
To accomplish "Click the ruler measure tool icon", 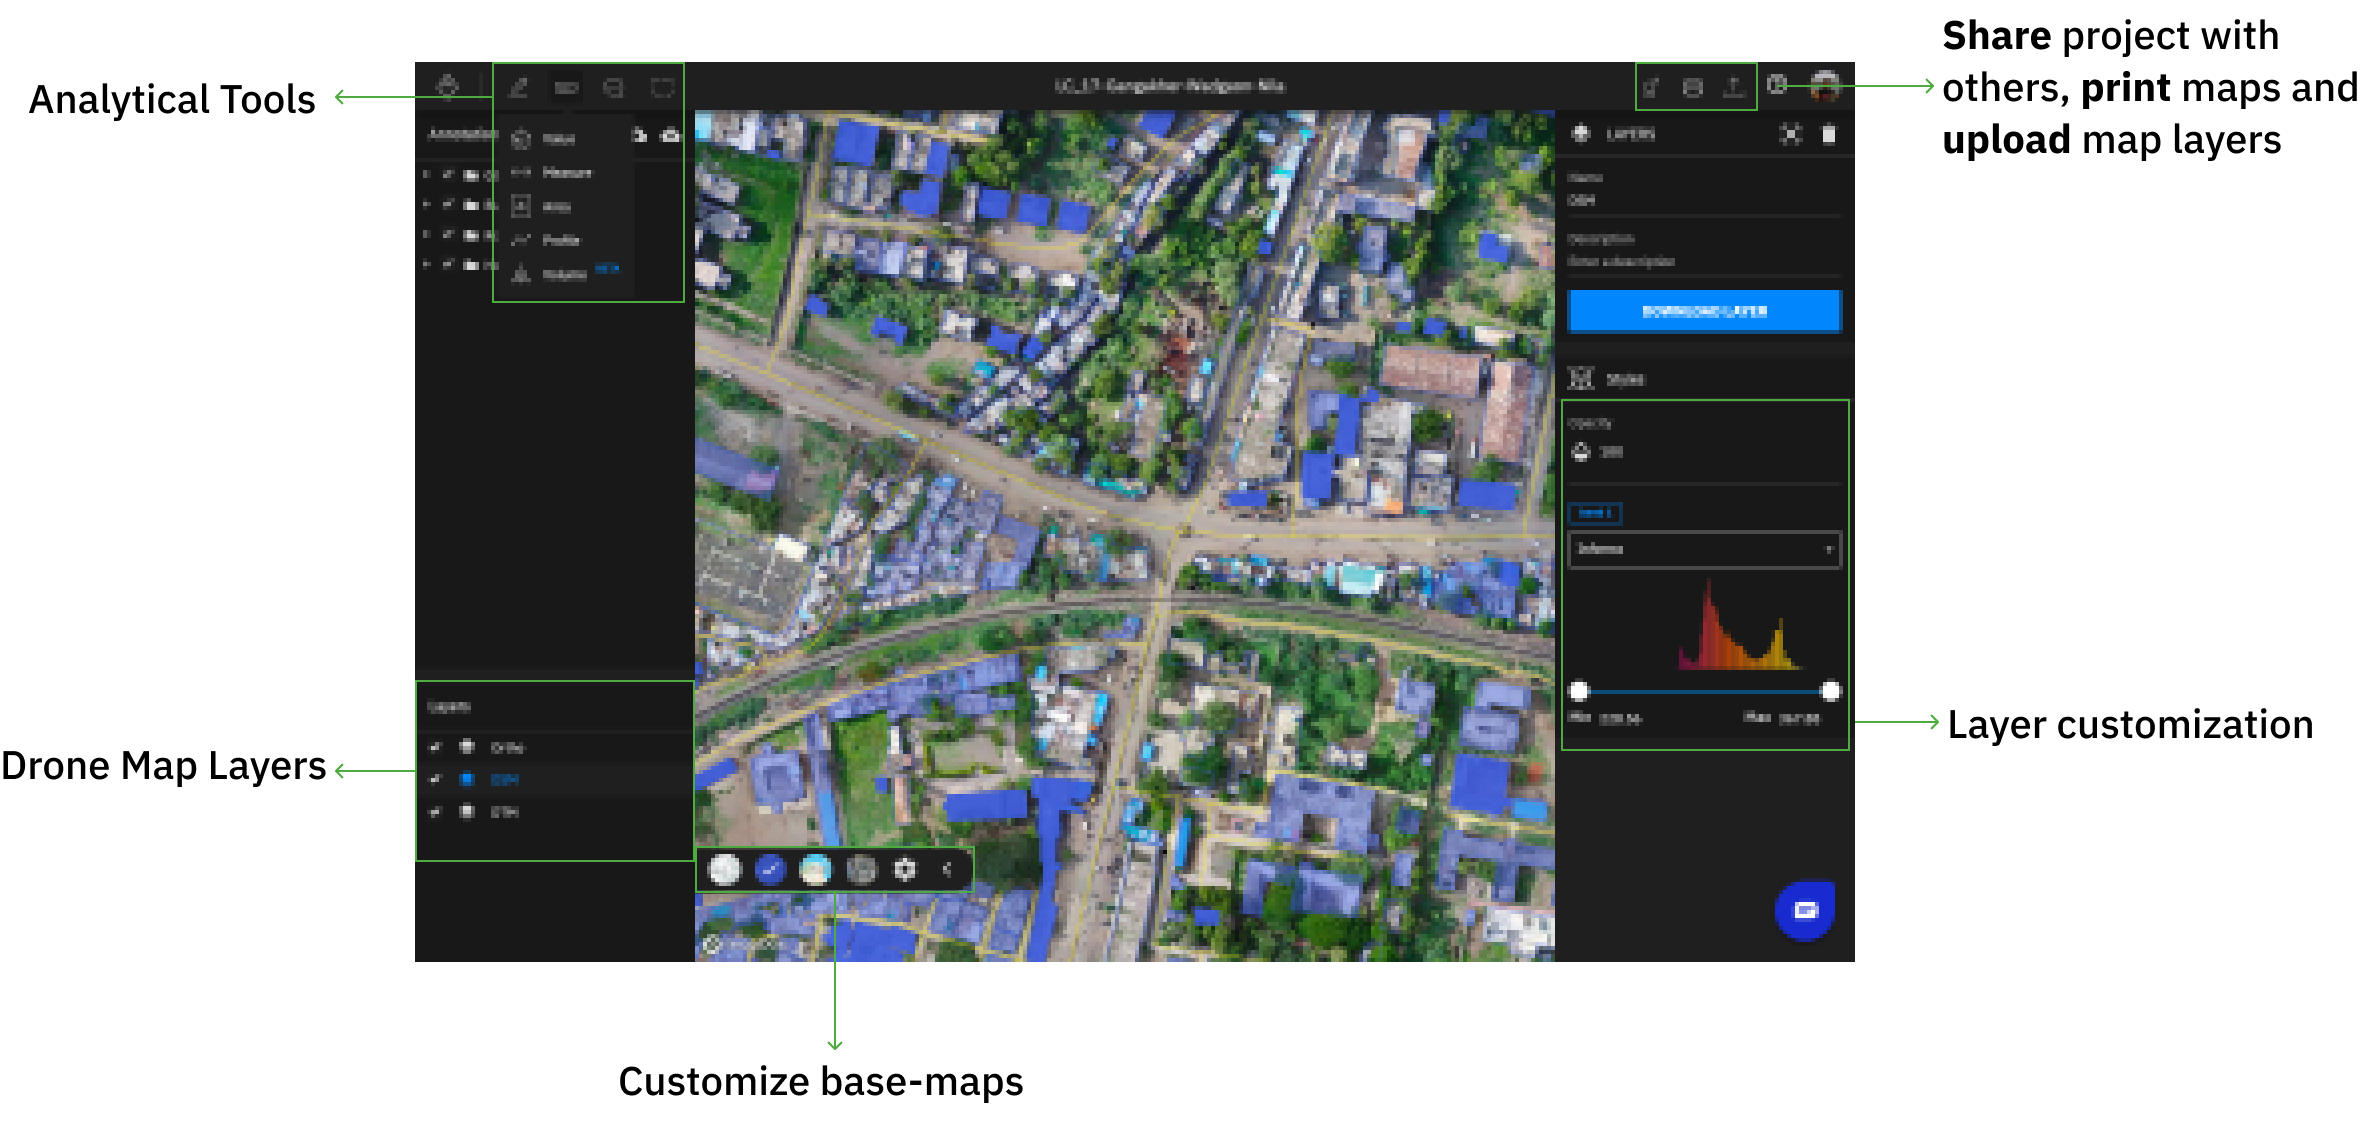I will click(566, 88).
